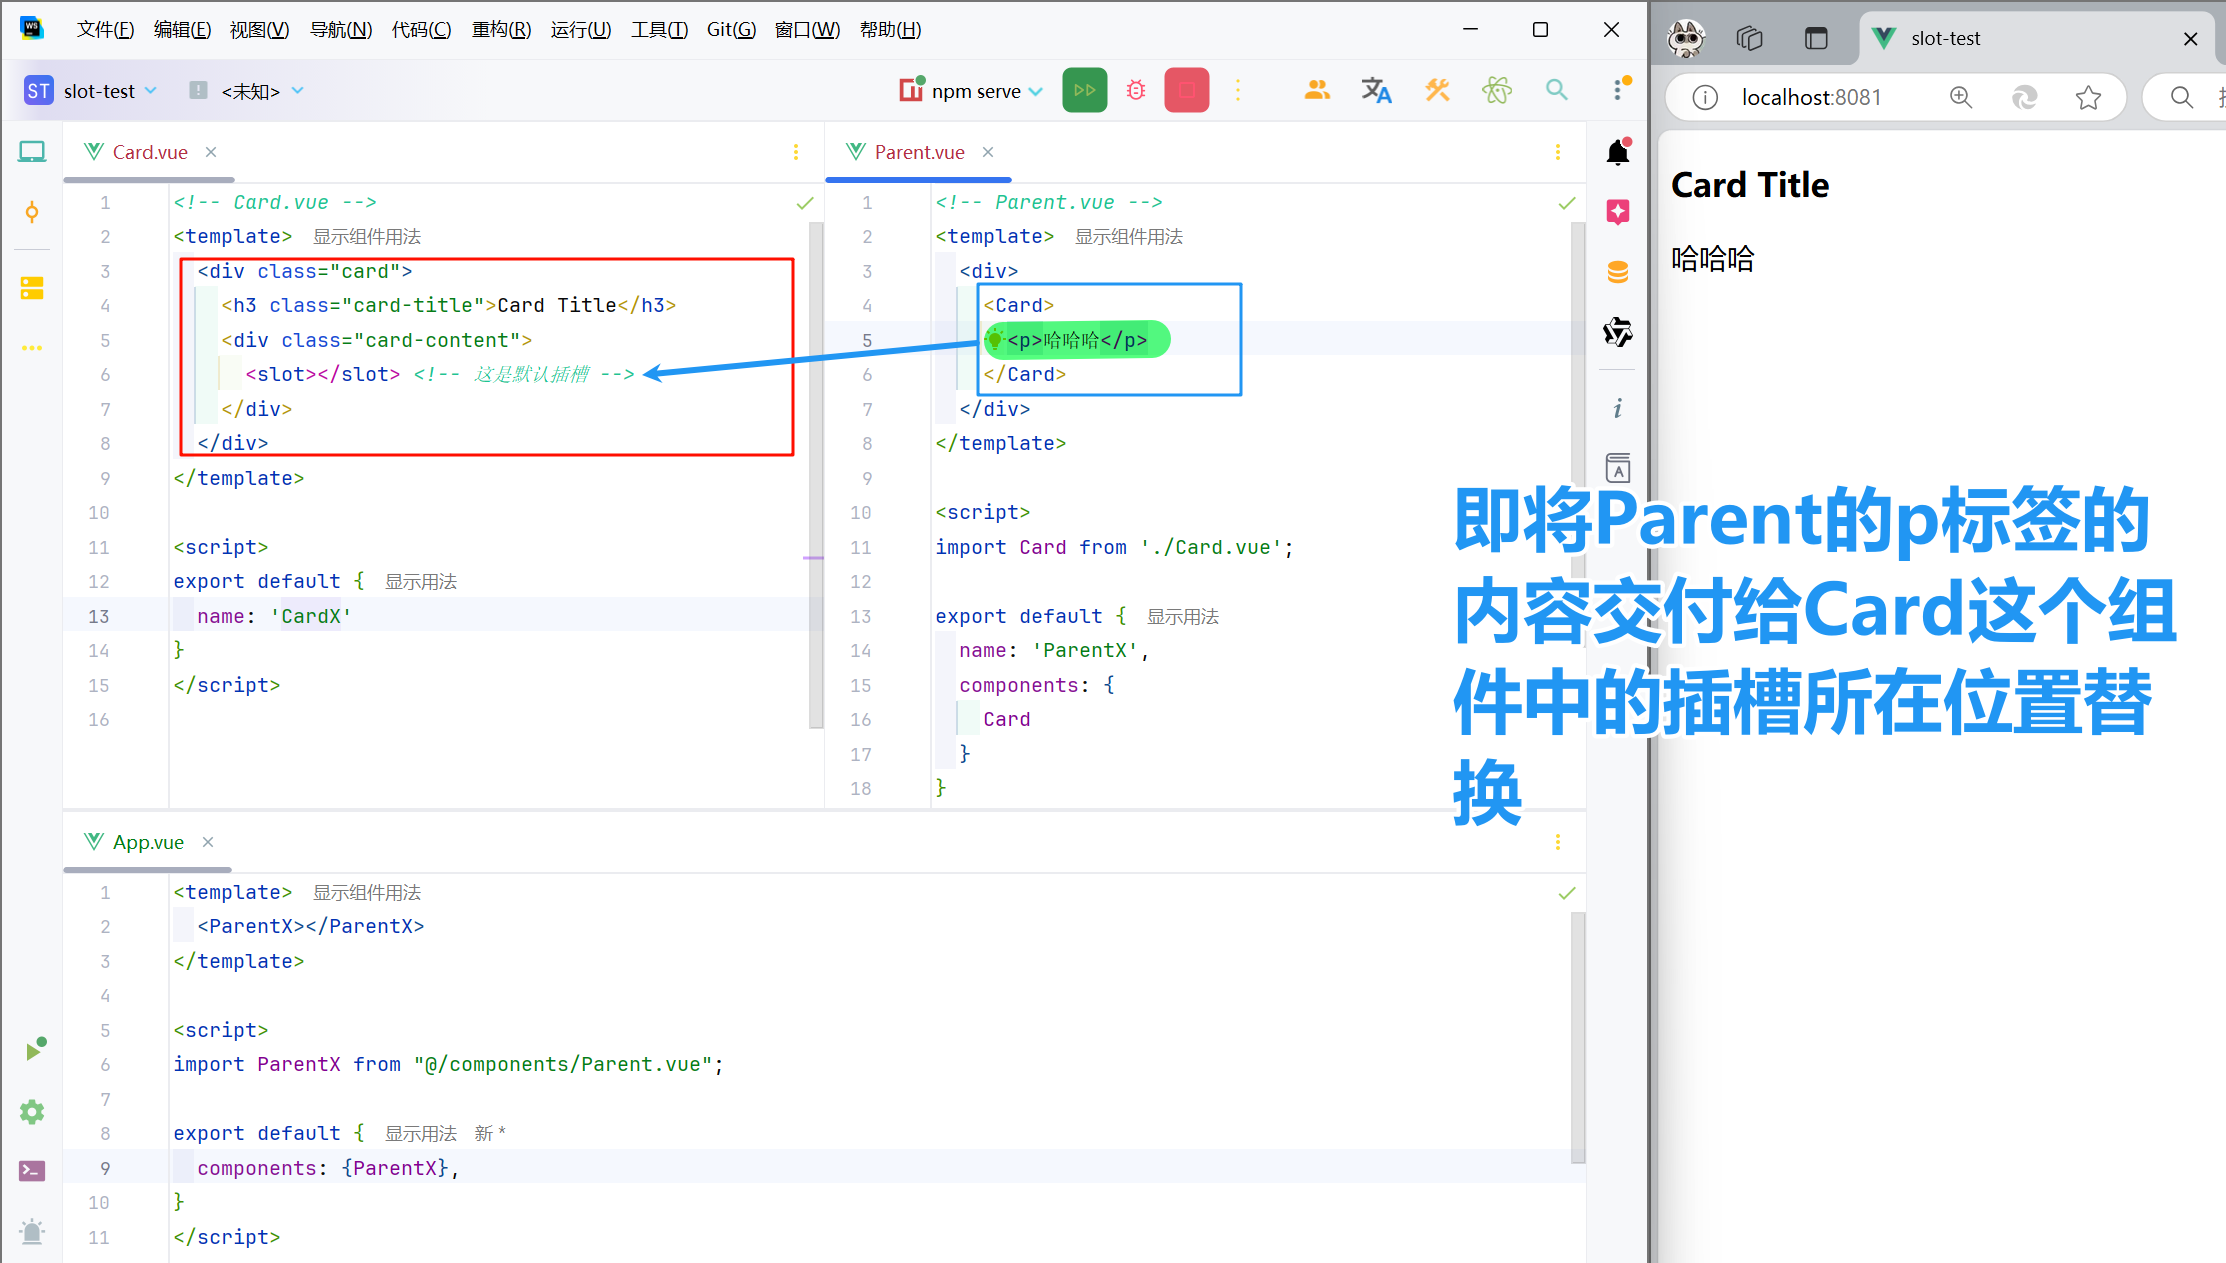Open the 编辑(E) menu

(x=182, y=30)
